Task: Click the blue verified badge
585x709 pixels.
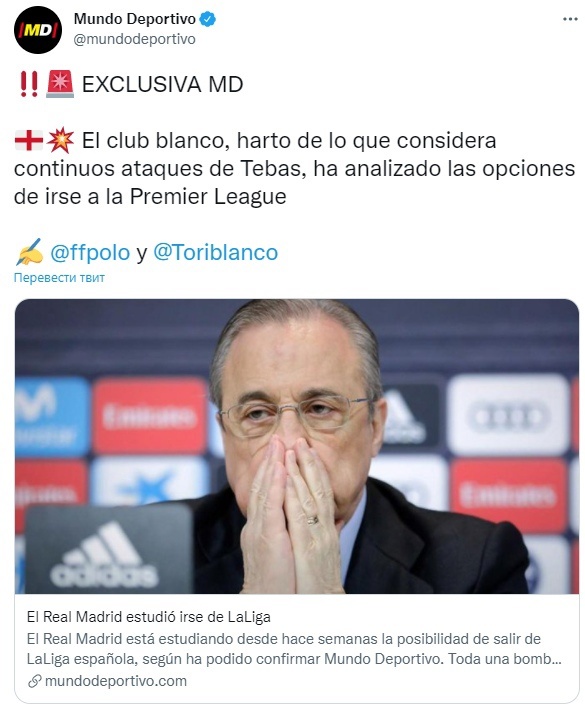Action: tap(208, 19)
